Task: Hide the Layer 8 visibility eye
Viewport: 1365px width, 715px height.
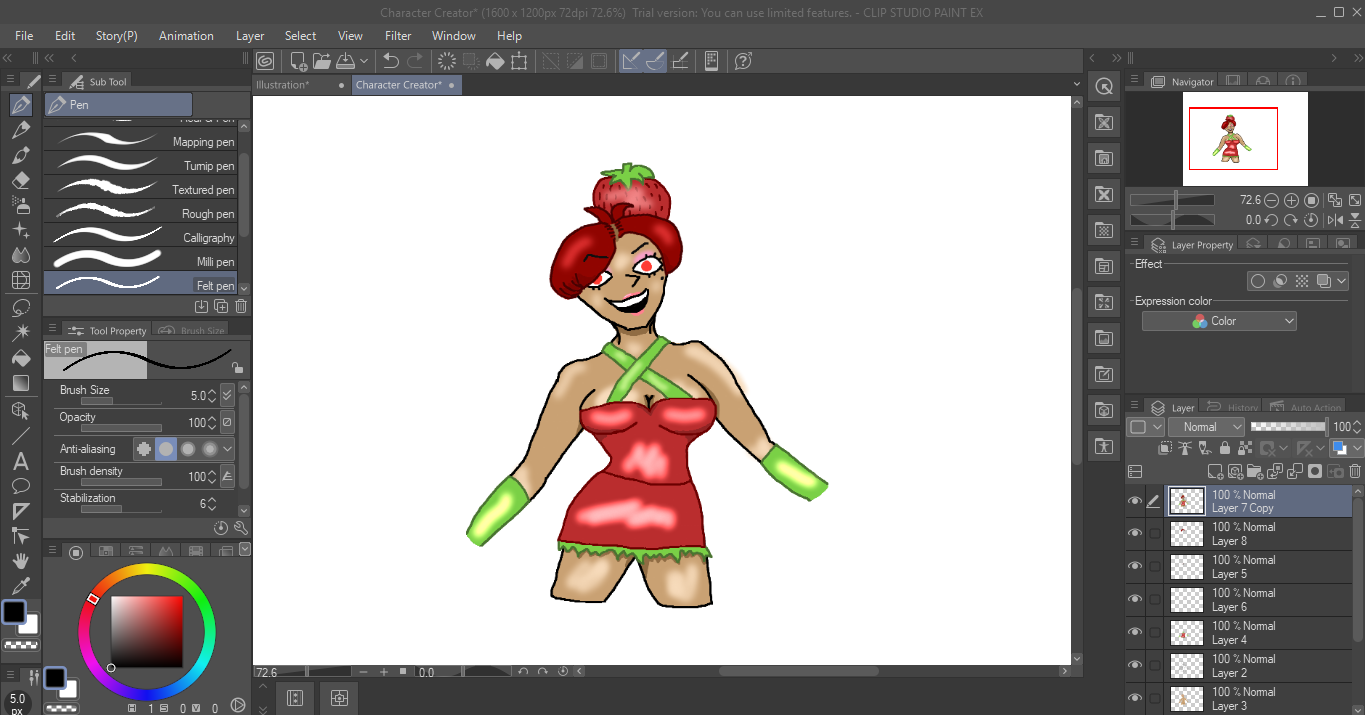Action: 1135,534
